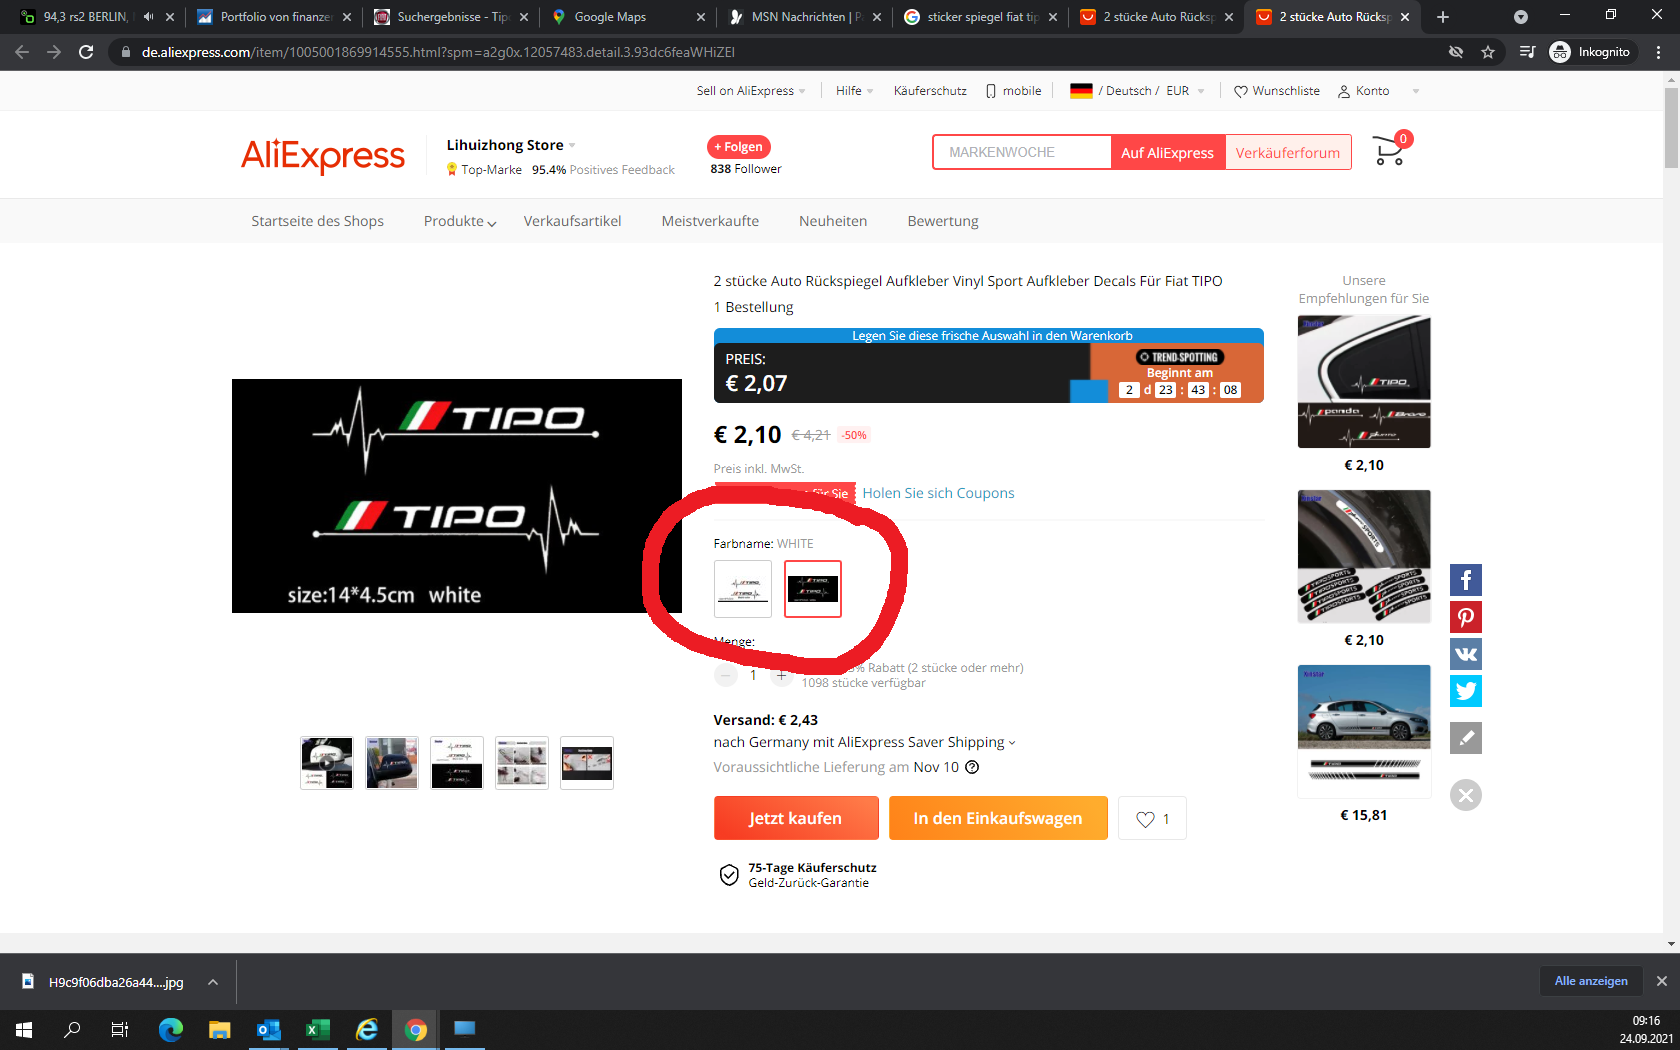
Task: Select the white background color variant
Action: (x=743, y=589)
